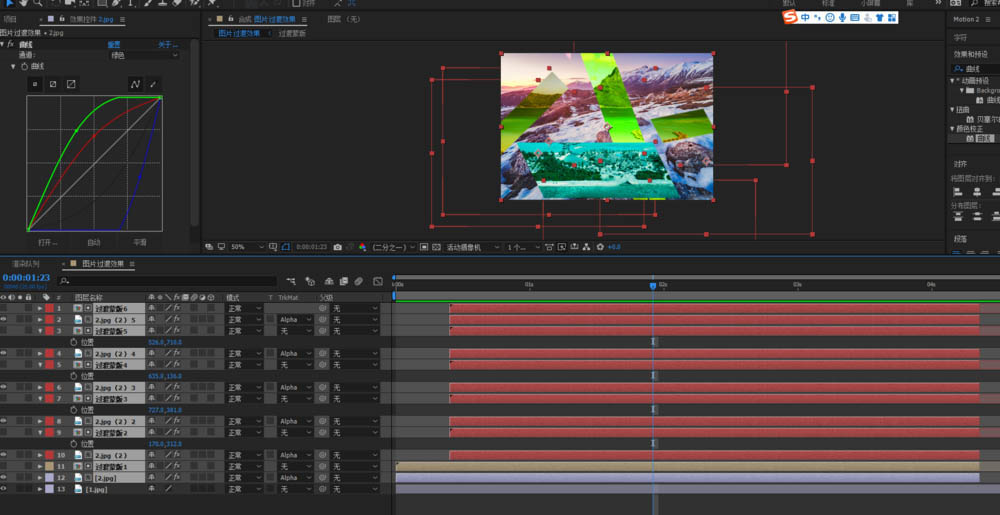The image size is (1000, 515).
Task: Click stopwatch for 过渡蒙版5 position property
Action: point(73,342)
